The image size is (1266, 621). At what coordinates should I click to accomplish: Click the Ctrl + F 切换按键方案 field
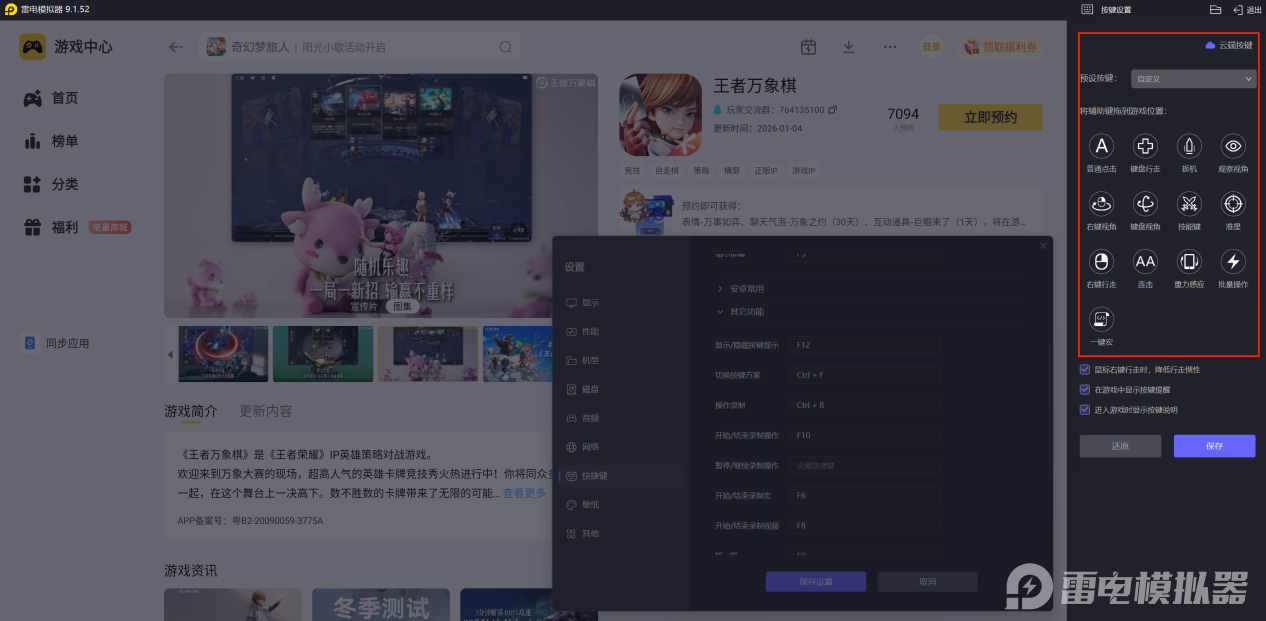click(x=865, y=375)
